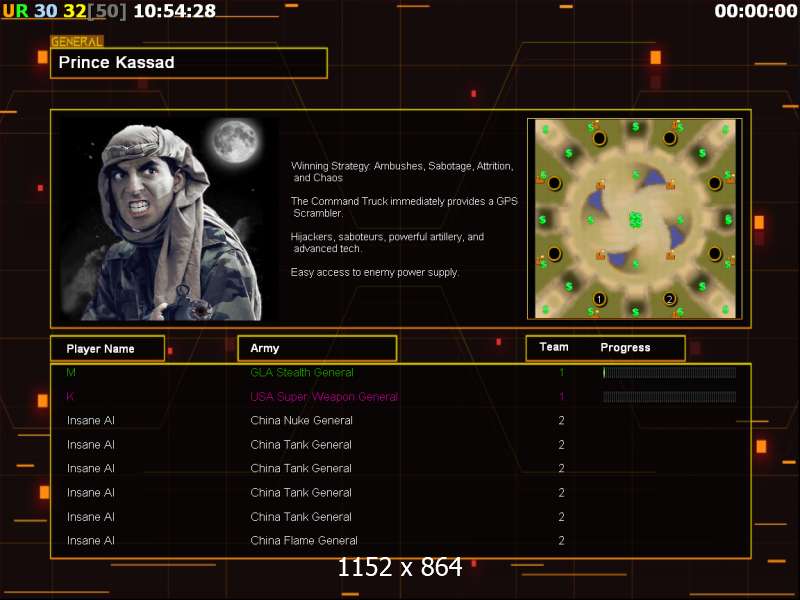Screen dimensions: 800x600
Task: Click Insane AI in China Nuke General row
Action: (x=91, y=420)
